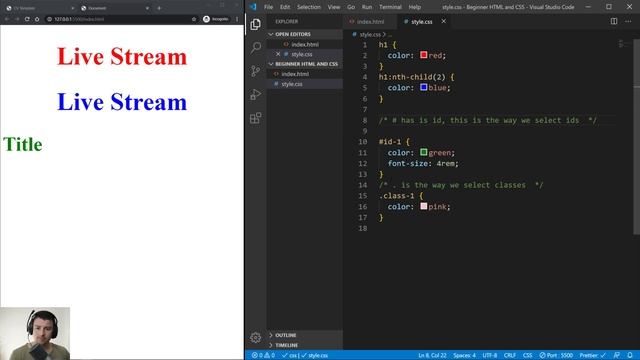The height and width of the screenshot is (360, 640).
Task: Open the Terminal menu
Action: point(390,7)
